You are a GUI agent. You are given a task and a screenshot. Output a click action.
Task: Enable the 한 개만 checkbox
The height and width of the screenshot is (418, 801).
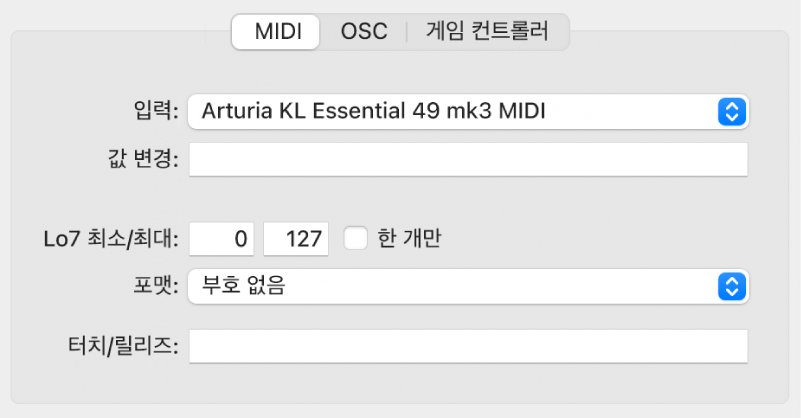pos(355,238)
